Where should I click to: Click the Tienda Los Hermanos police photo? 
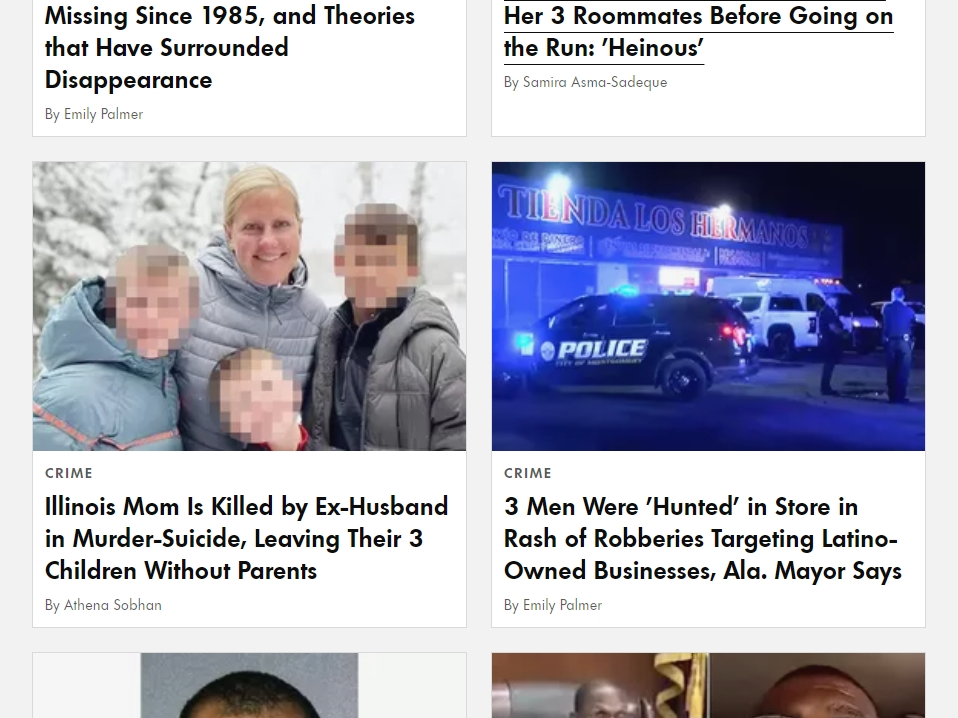pyautogui.click(x=708, y=306)
